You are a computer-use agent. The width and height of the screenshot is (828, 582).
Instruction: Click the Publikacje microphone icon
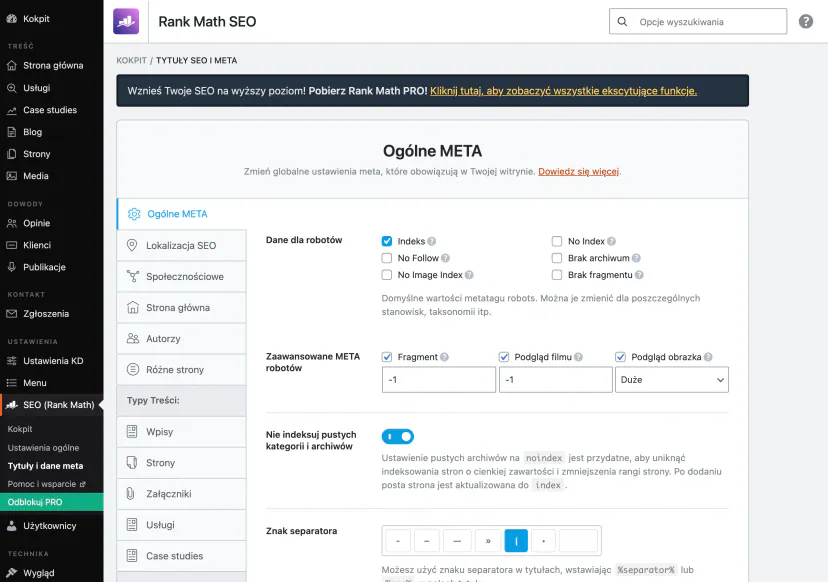click(x=12, y=267)
